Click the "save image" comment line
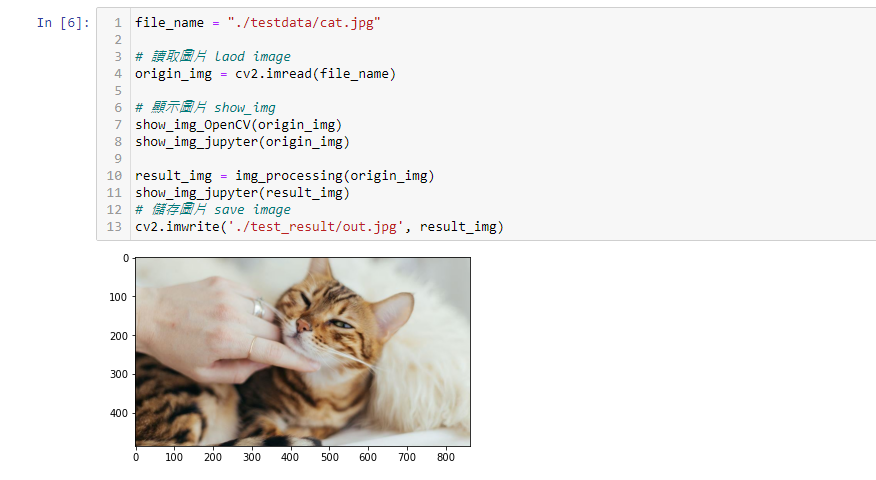876x480 pixels. point(213,210)
